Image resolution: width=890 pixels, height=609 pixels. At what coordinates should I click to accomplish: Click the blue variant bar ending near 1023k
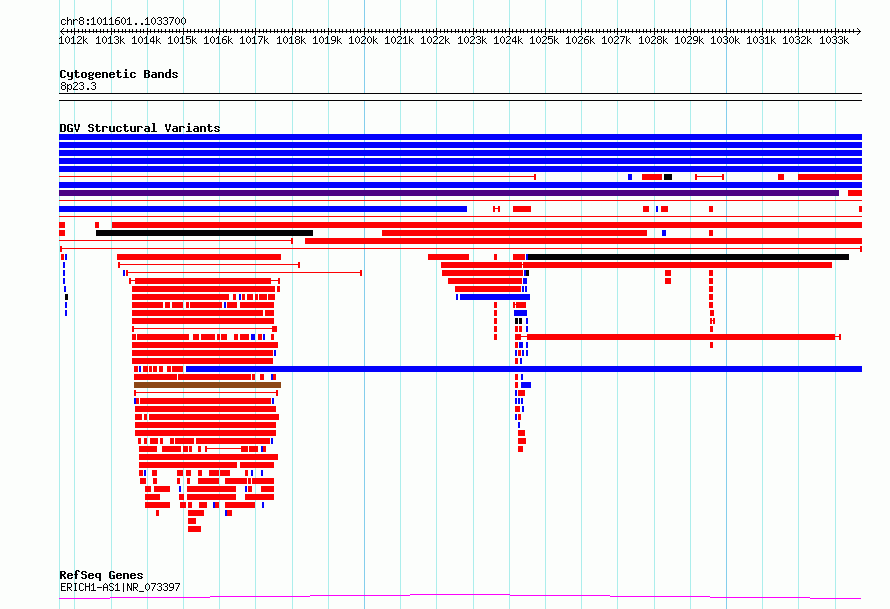263,209
